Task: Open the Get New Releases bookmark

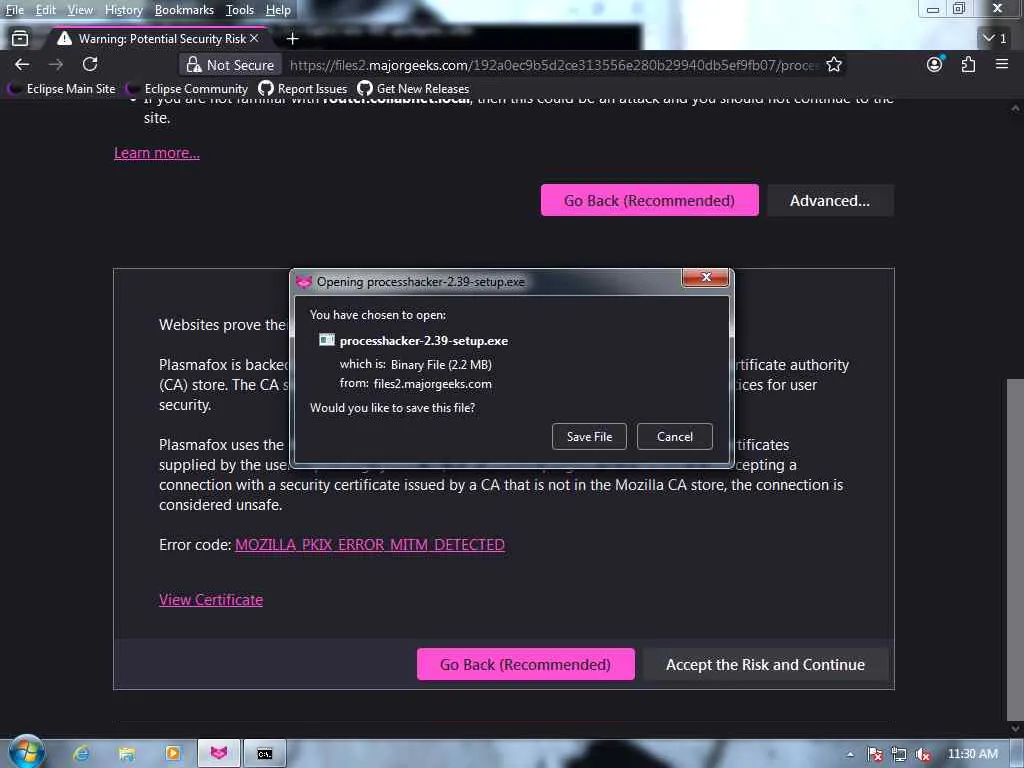Action: 413,88
